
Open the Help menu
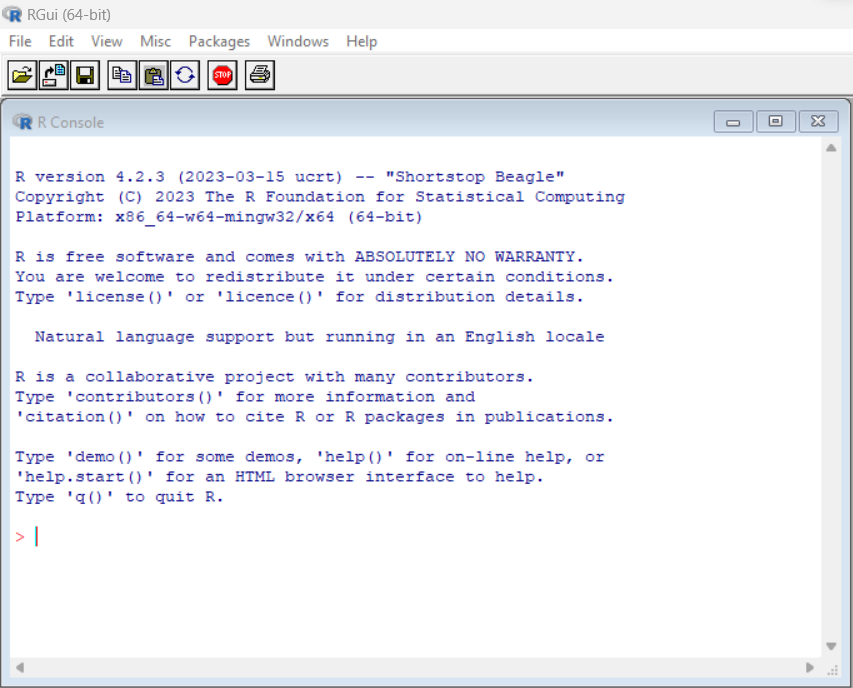(x=362, y=41)
